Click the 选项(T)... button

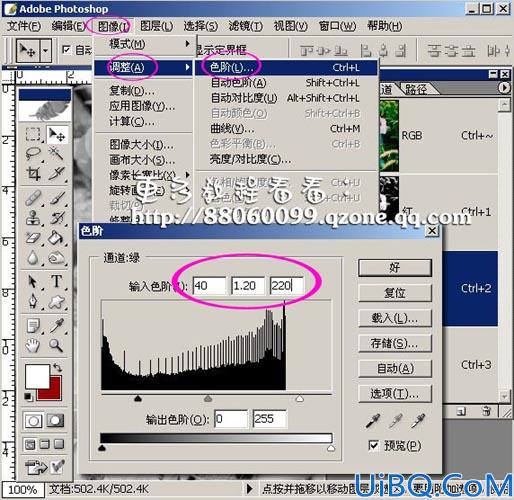click(395, 394)
